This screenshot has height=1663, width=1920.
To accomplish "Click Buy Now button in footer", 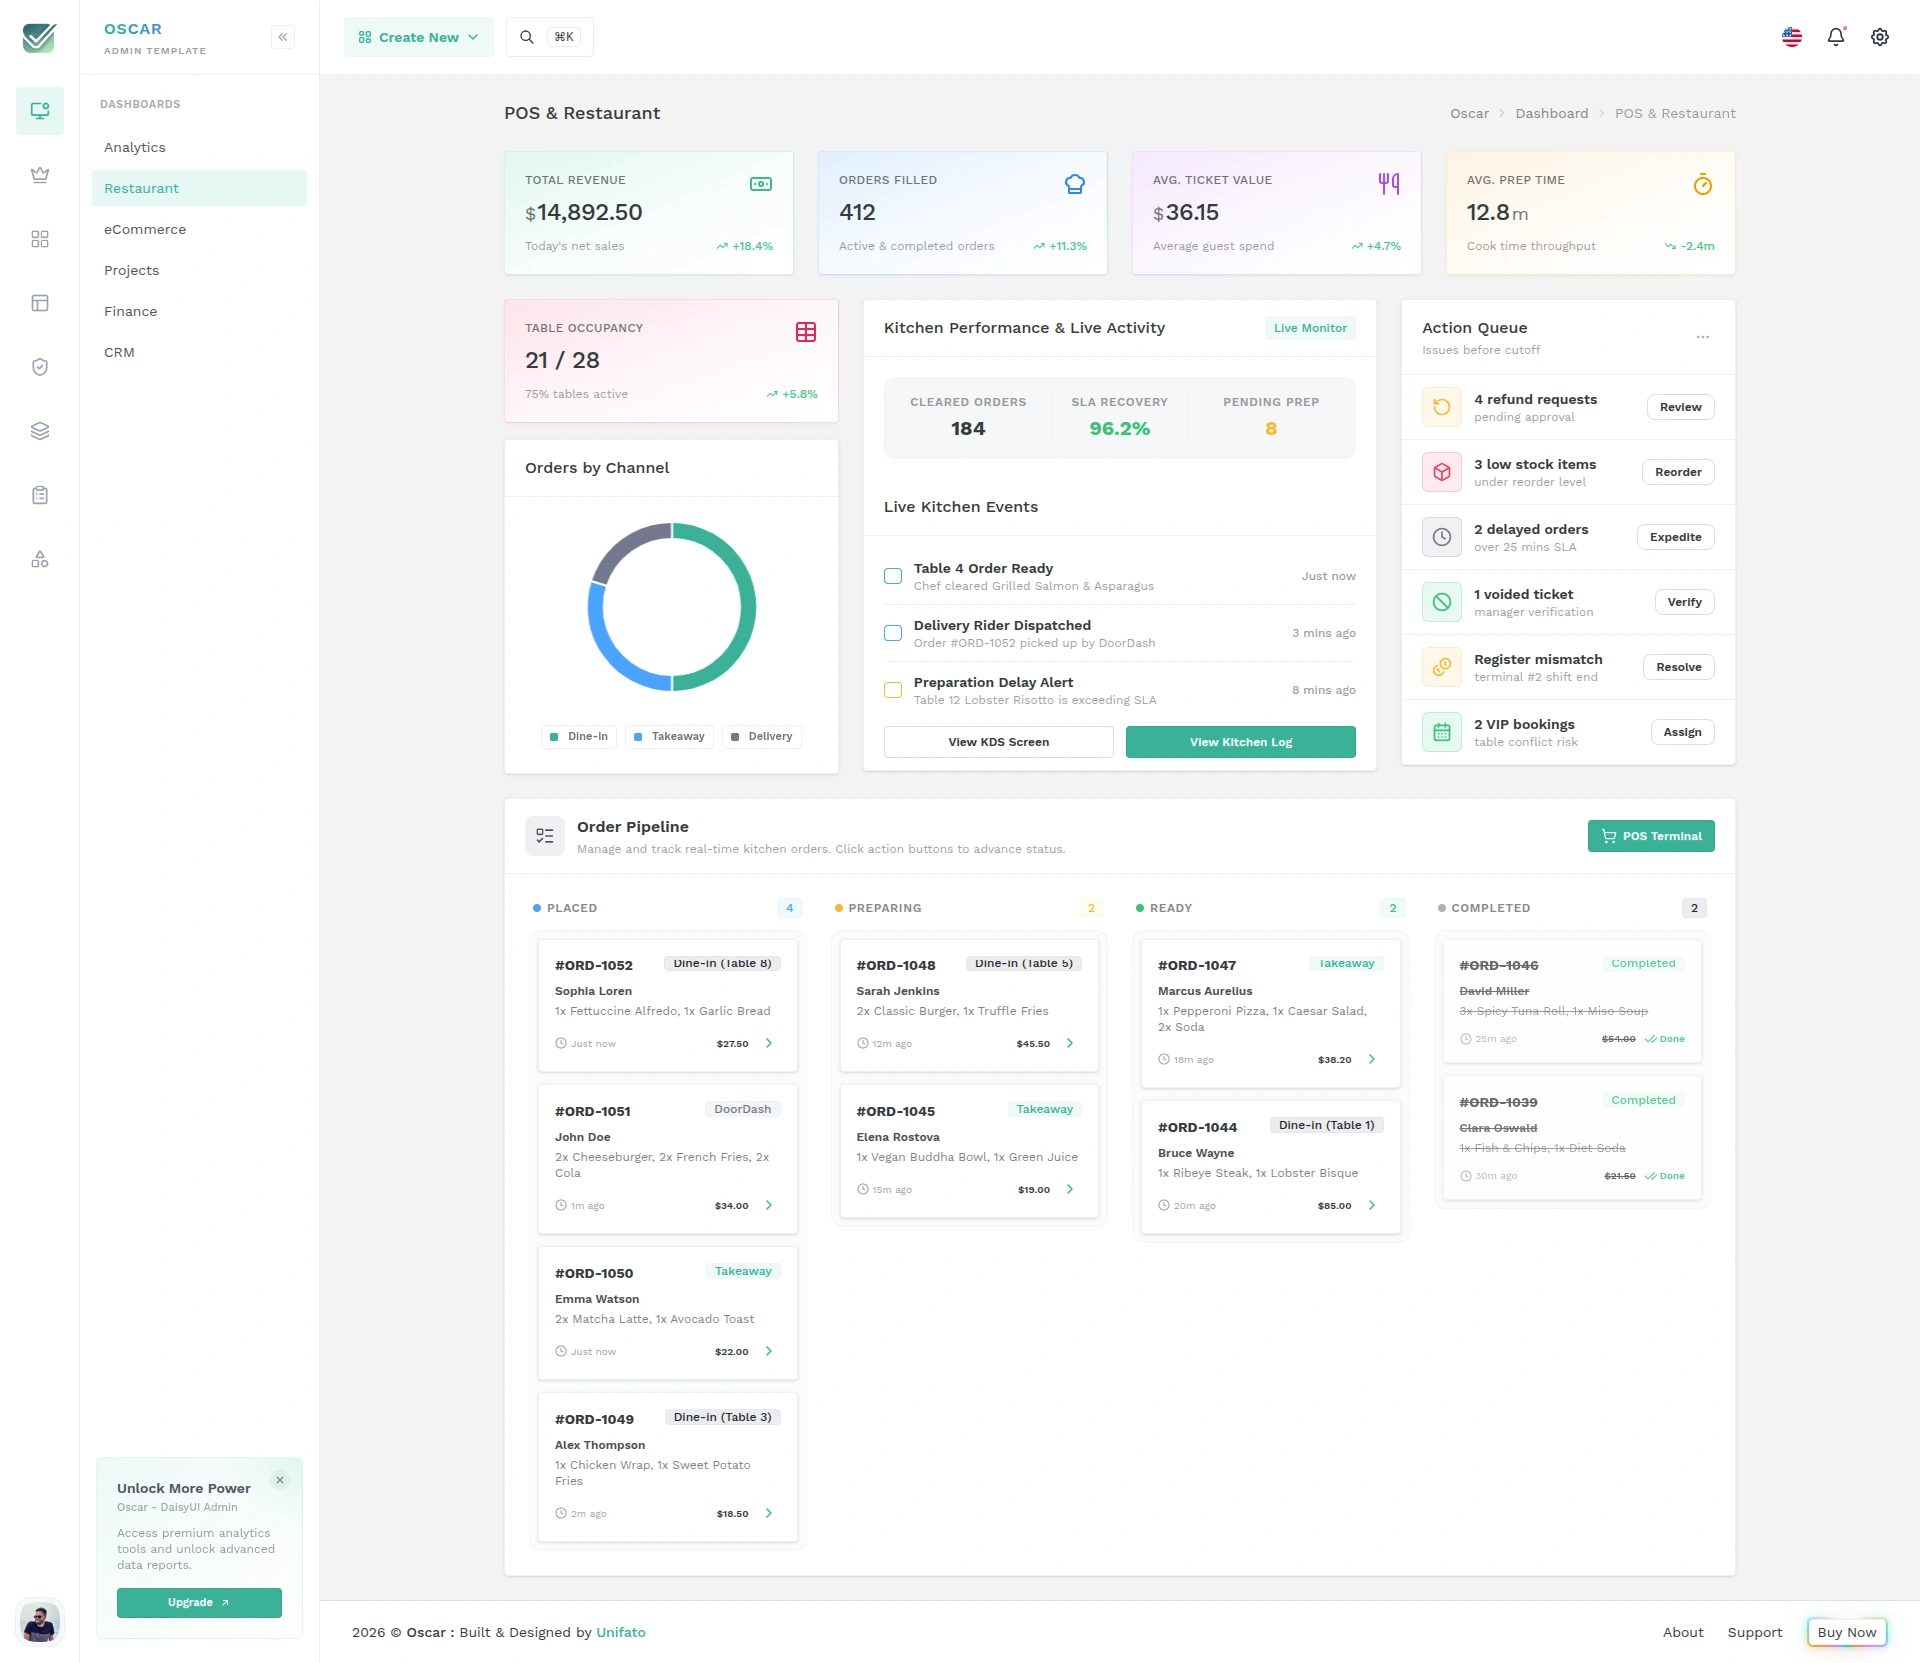I will coord(1847,1632).
